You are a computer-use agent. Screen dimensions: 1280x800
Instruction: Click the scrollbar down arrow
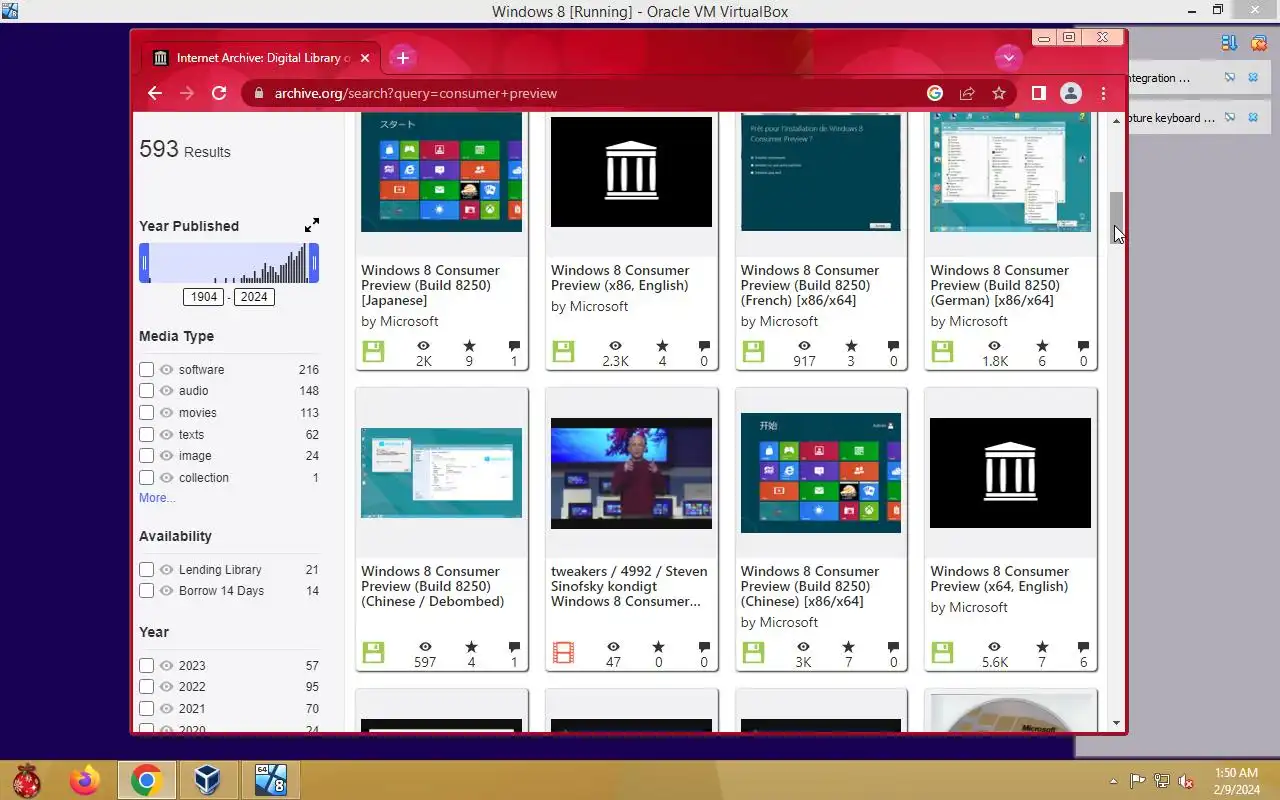1117,723
